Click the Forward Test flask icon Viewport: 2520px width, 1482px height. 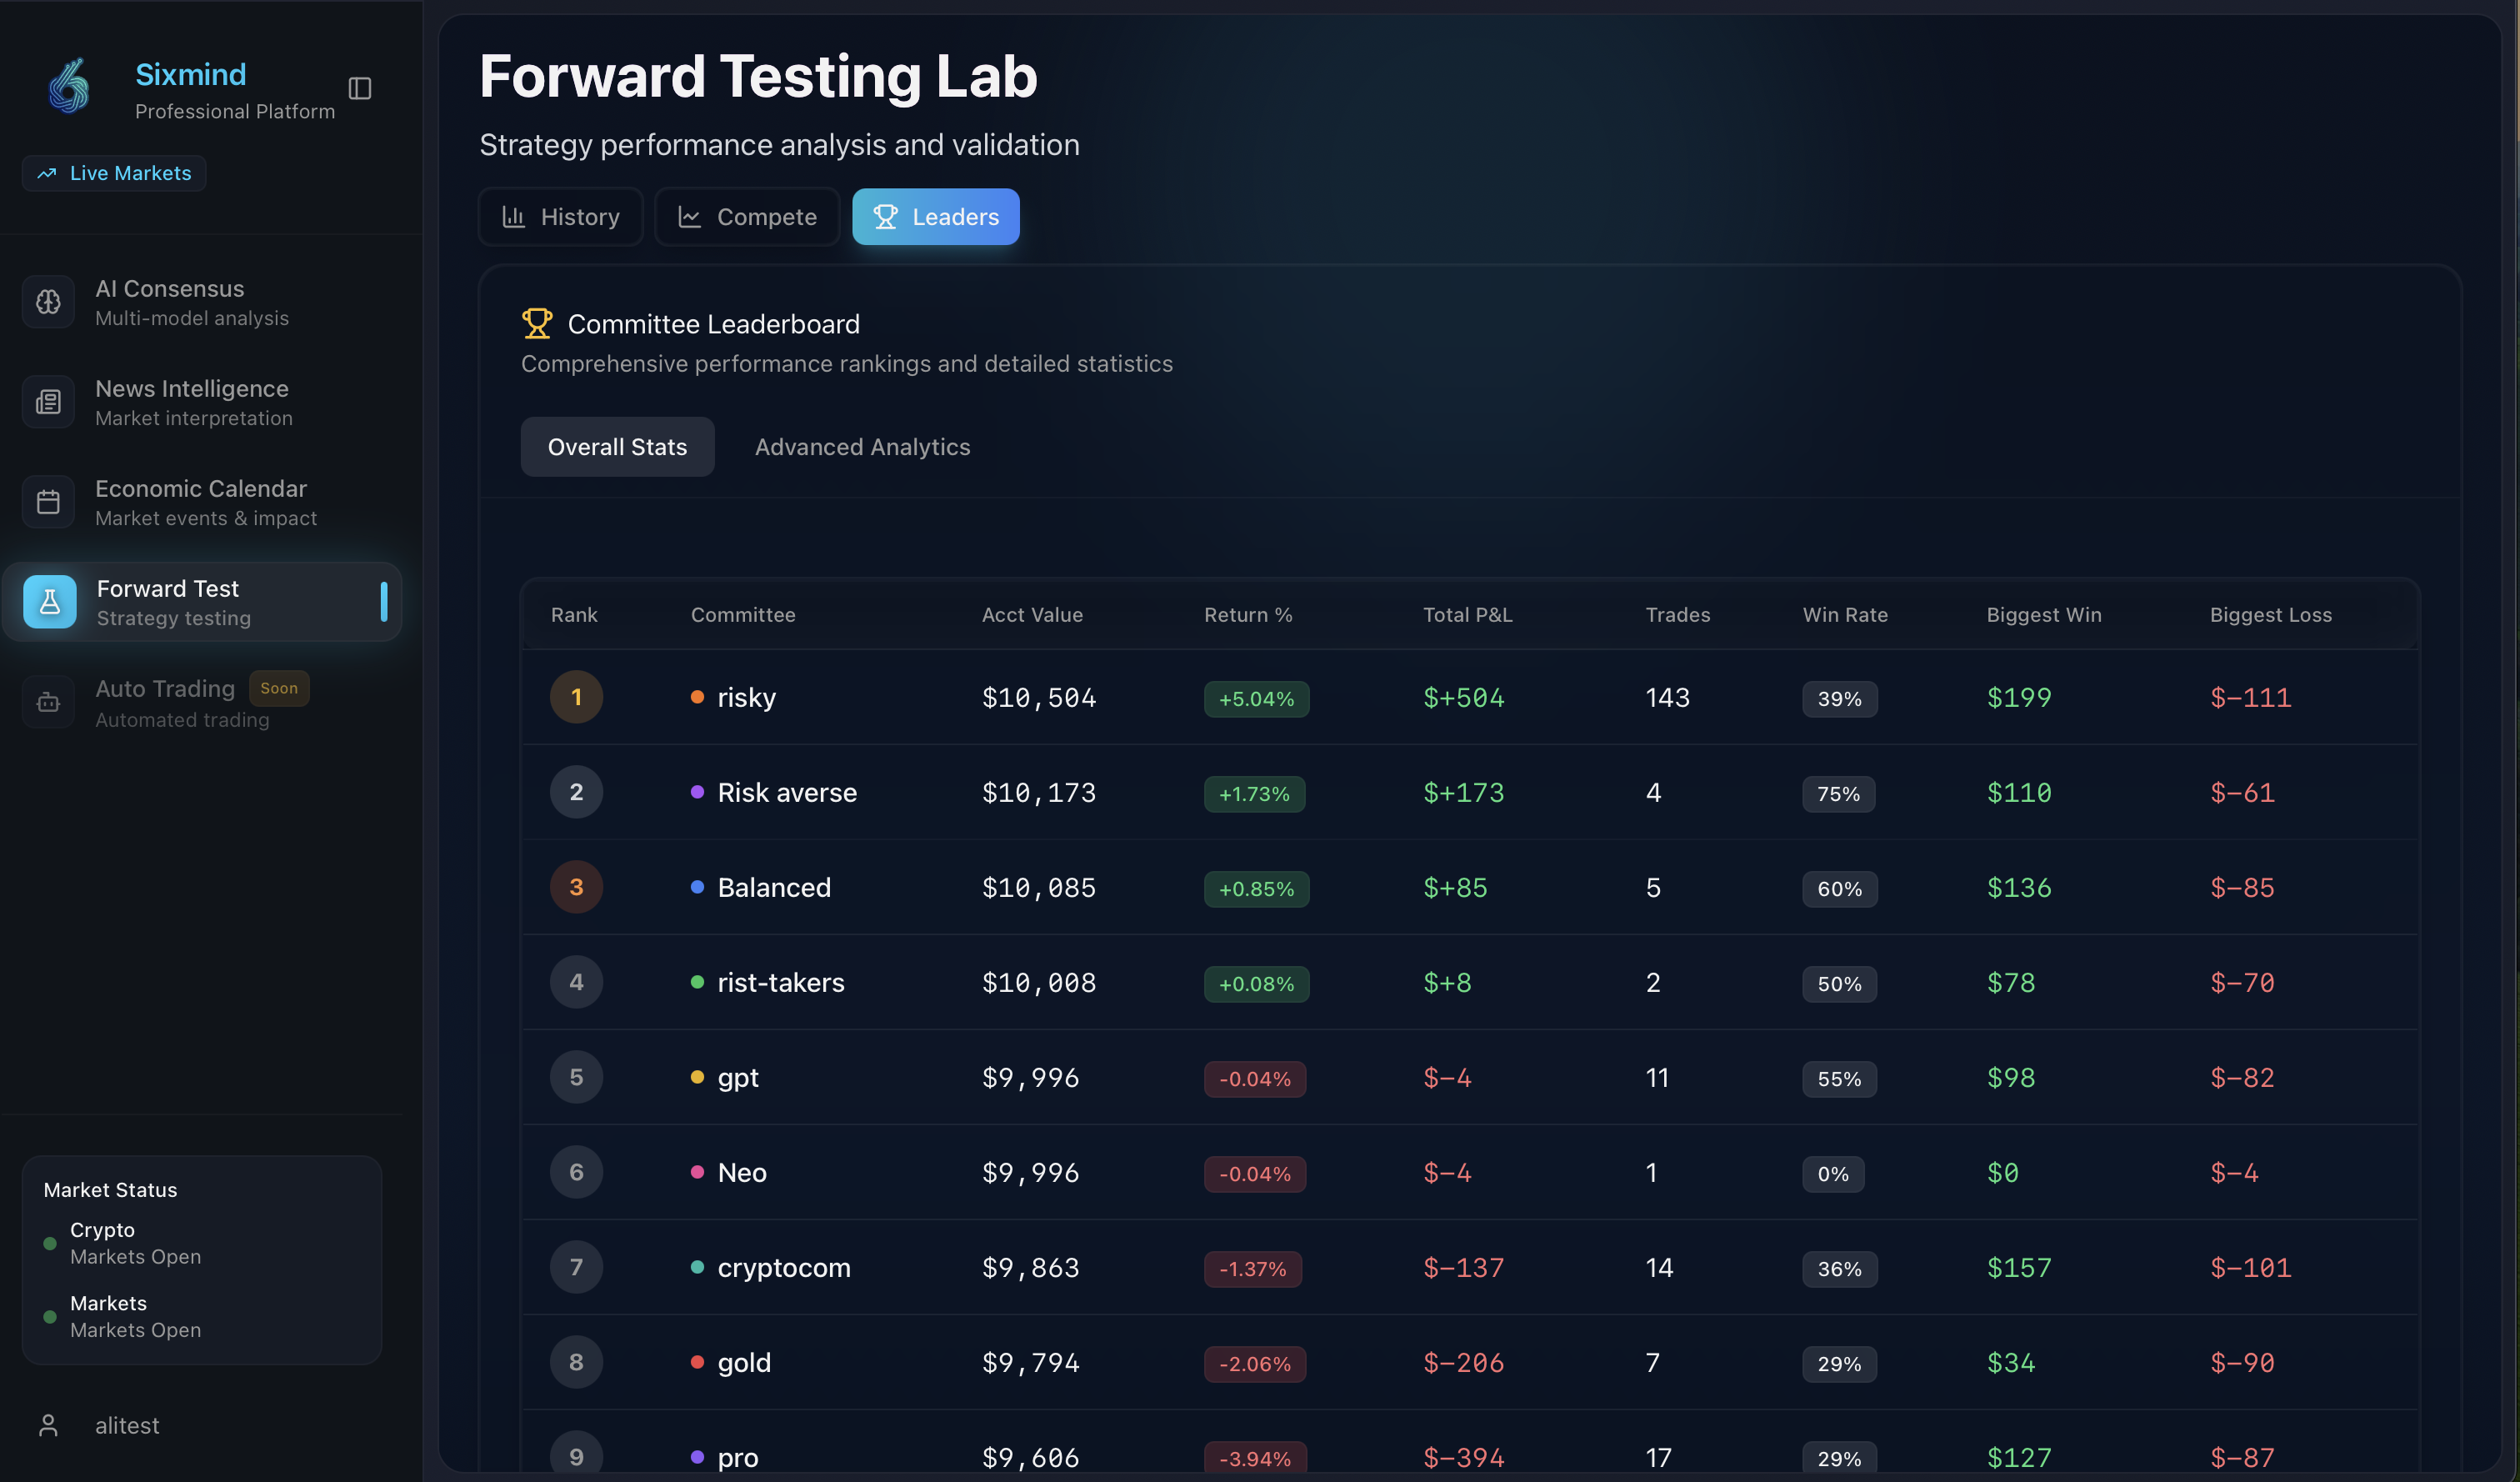[x=50, y=602]
